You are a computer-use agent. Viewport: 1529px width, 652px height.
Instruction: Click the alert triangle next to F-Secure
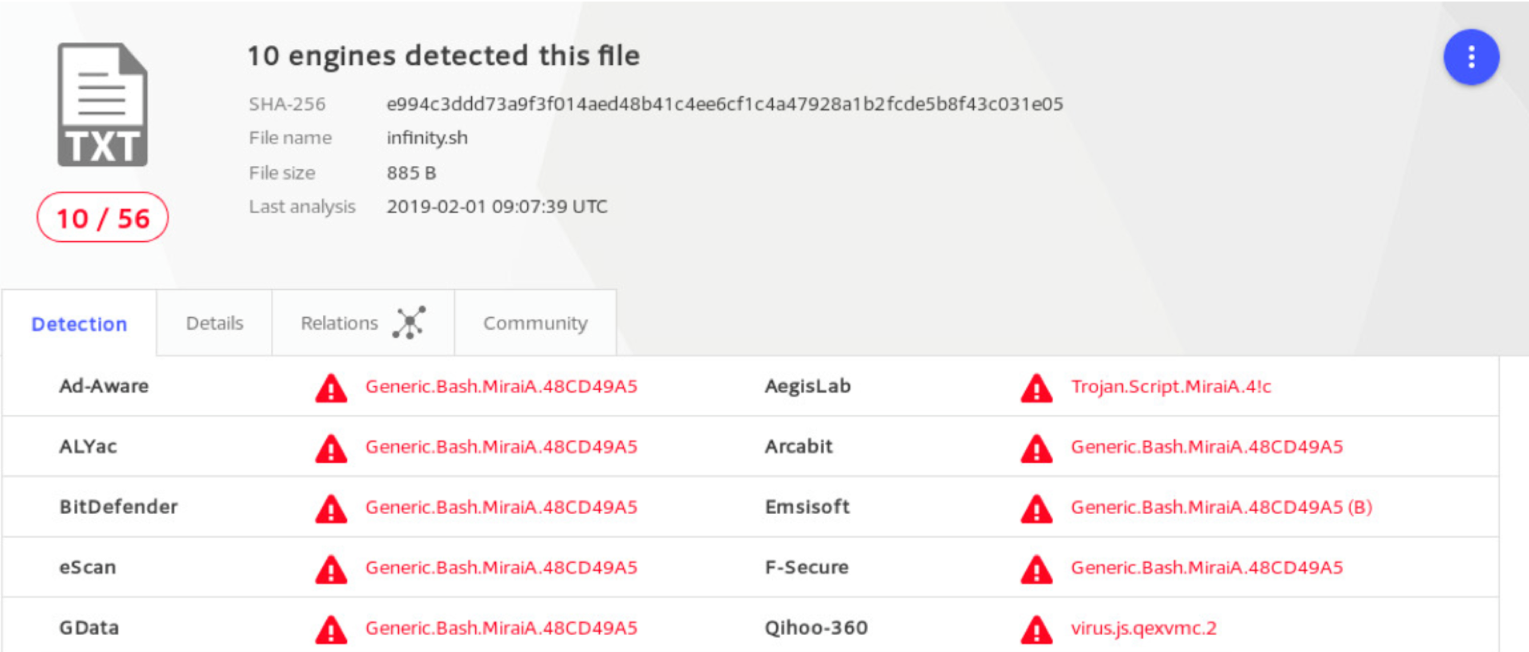click(x=1038, y=568)
